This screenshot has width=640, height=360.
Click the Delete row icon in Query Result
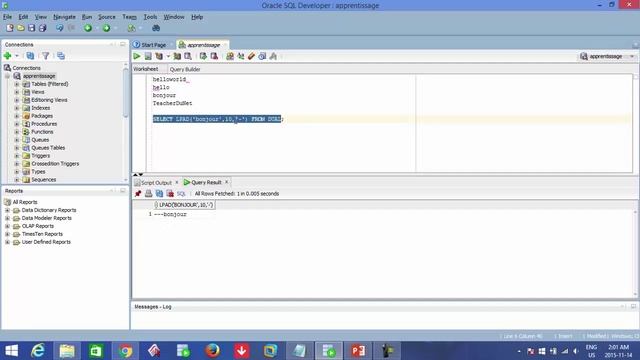pos(170,193)
